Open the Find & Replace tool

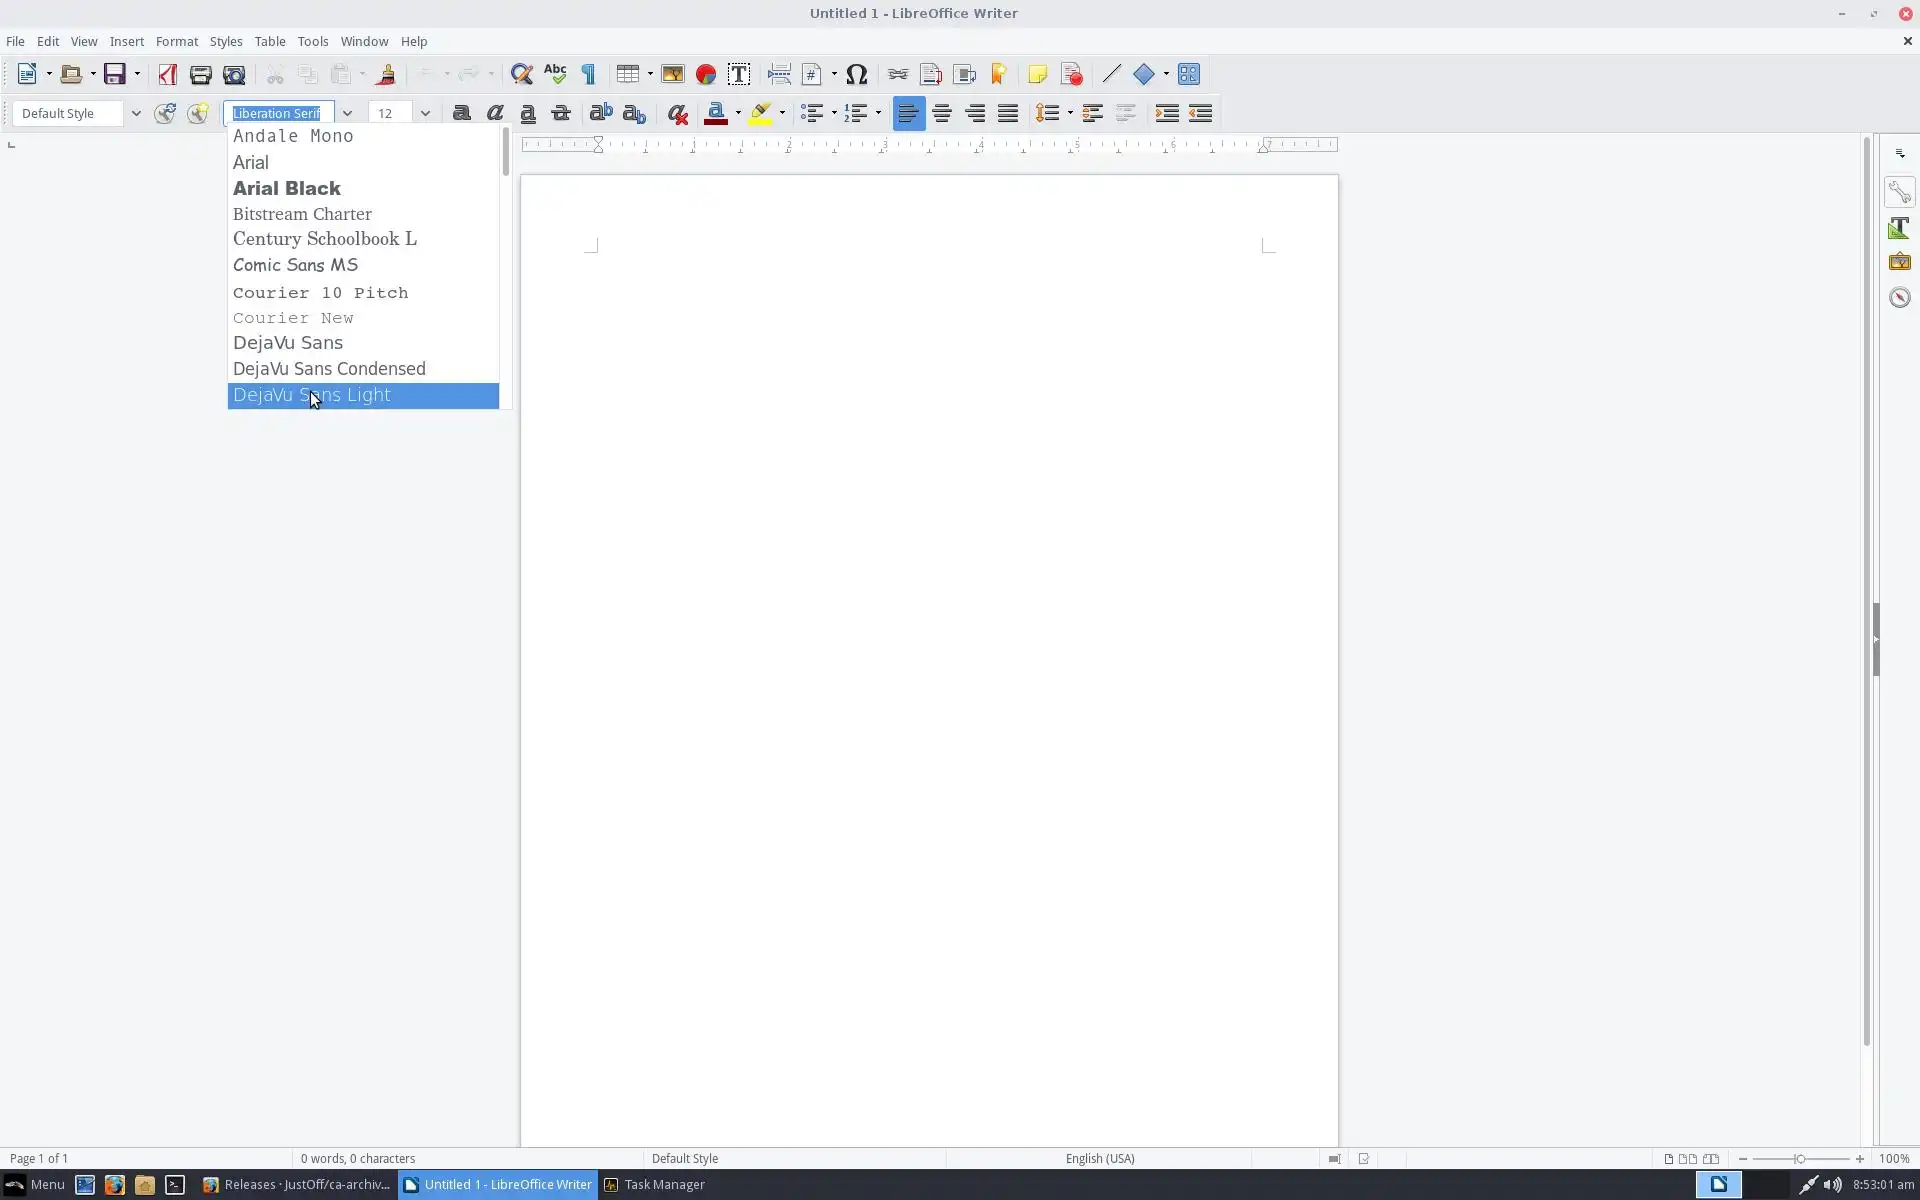521,74
